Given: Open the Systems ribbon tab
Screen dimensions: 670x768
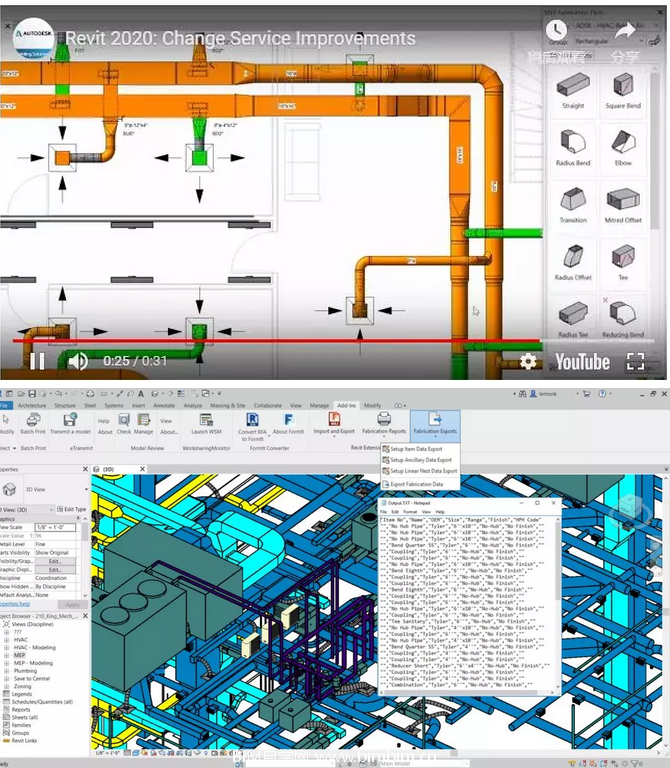Looking at the screenshot, I should click(114, 406).
